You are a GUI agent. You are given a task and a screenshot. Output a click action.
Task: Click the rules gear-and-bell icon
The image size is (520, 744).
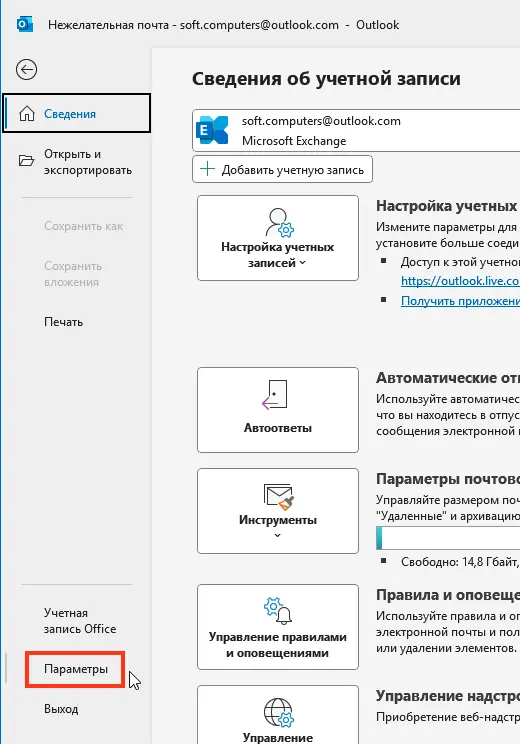pyautogui.click(x=278, y=610)
